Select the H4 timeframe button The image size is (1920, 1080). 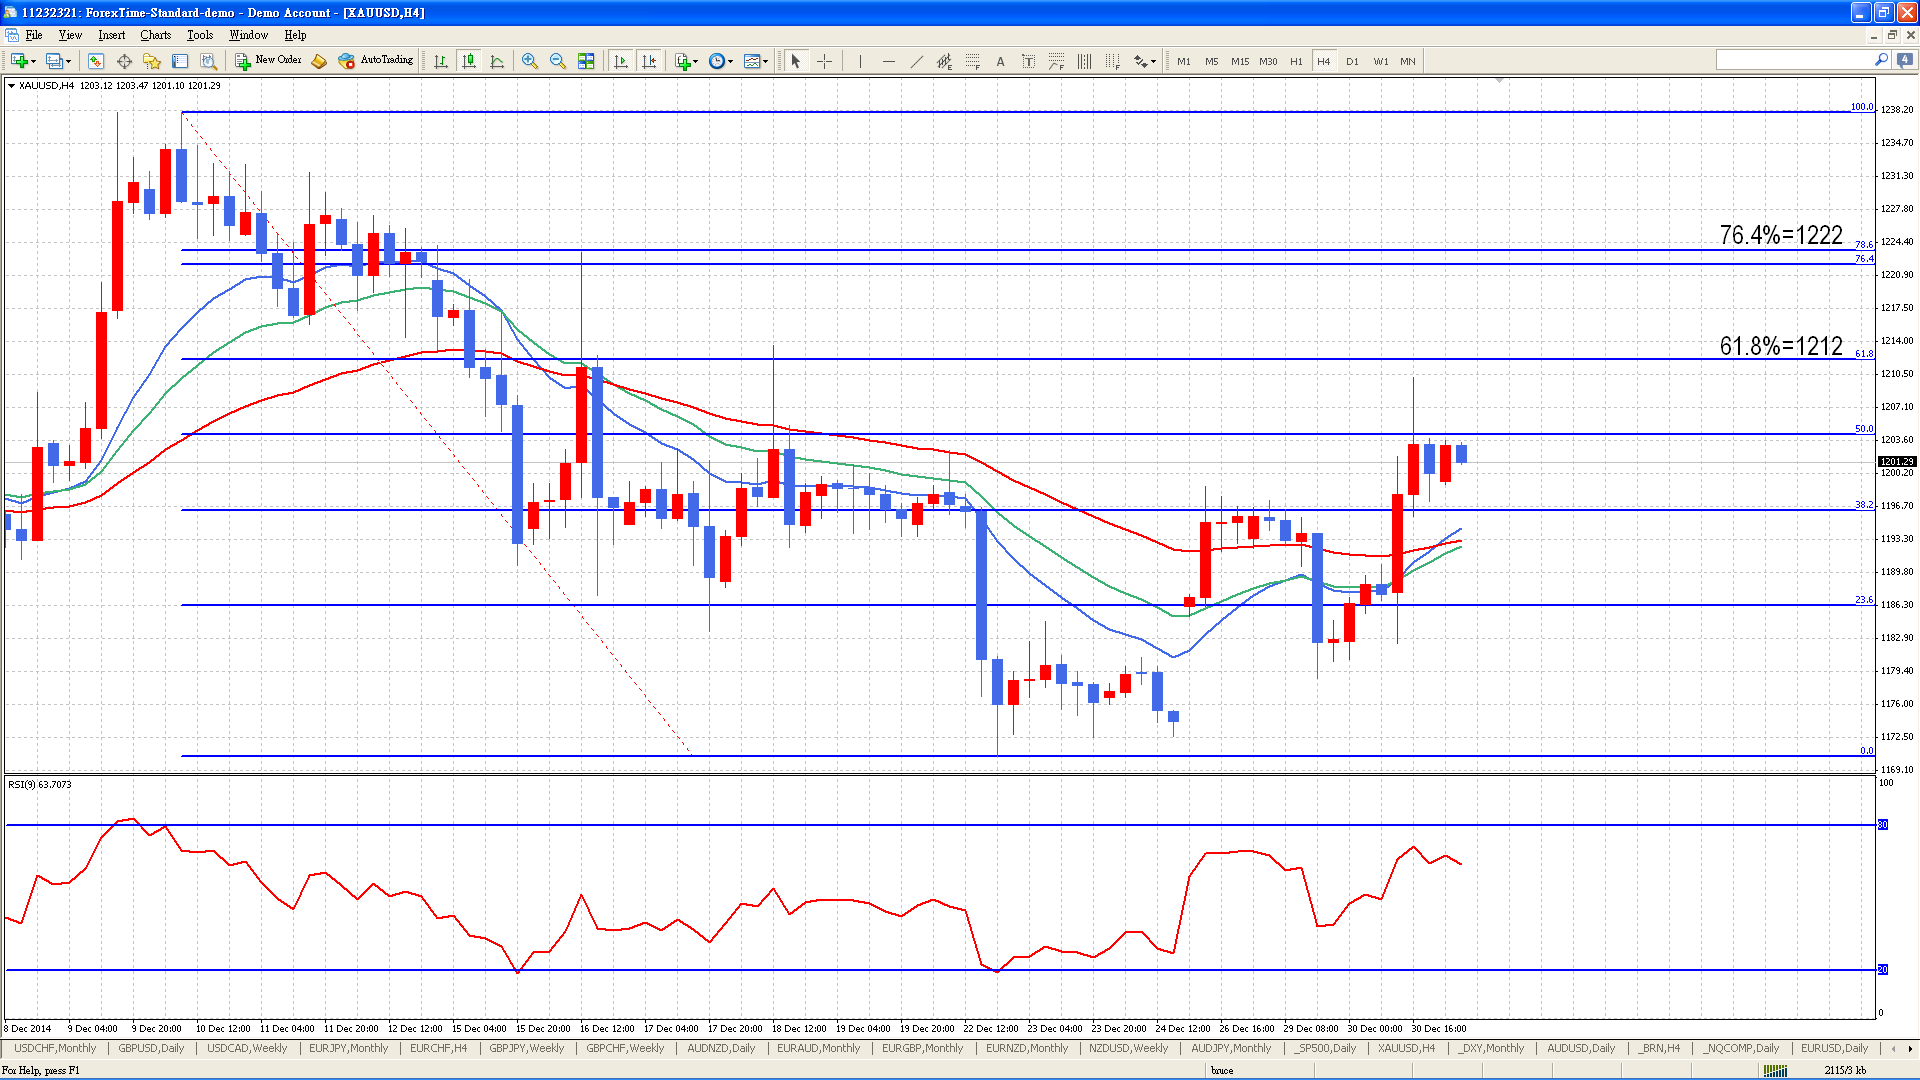click(1324, 61)
